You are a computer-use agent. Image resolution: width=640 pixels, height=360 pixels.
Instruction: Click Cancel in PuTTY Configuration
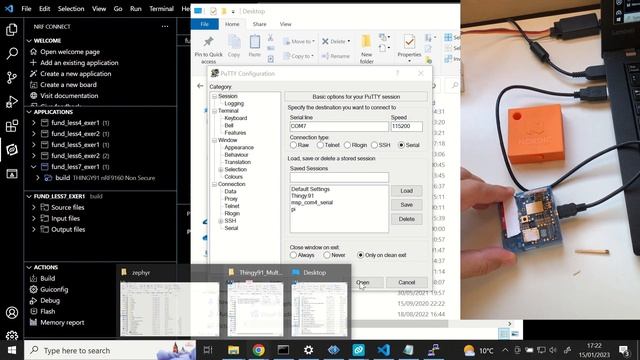coord(407,282)
